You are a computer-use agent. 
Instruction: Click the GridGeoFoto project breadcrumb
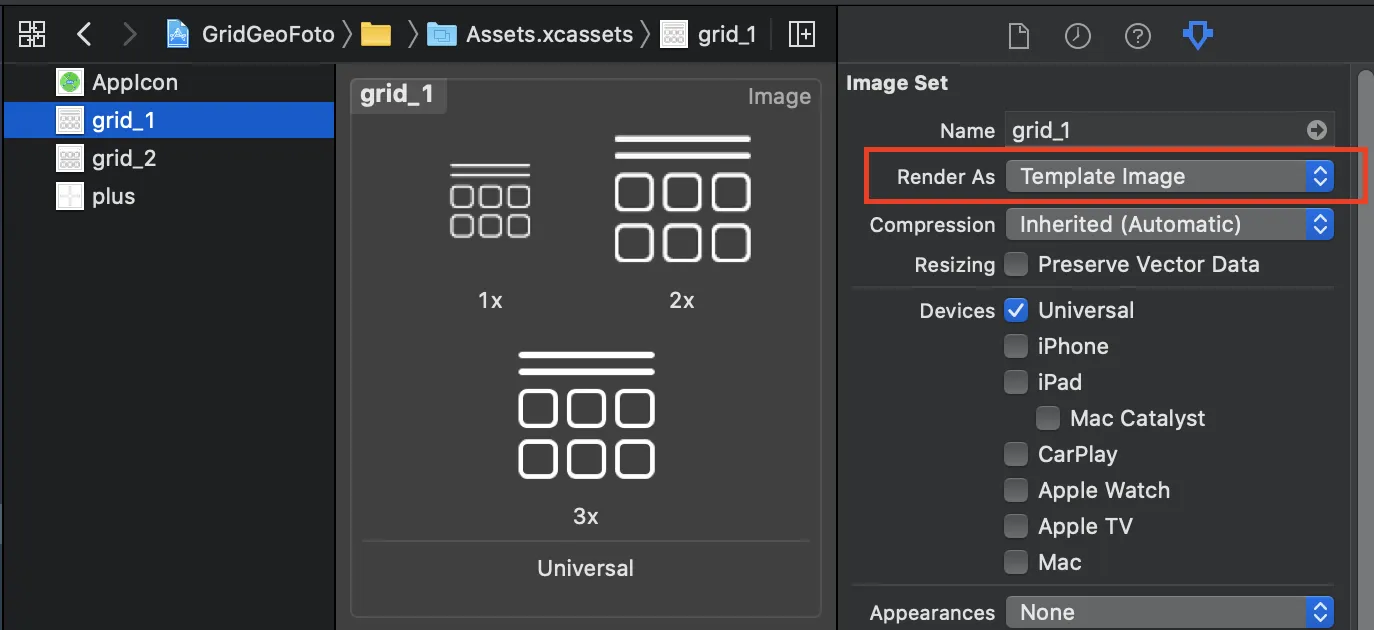tap(268, 35)
